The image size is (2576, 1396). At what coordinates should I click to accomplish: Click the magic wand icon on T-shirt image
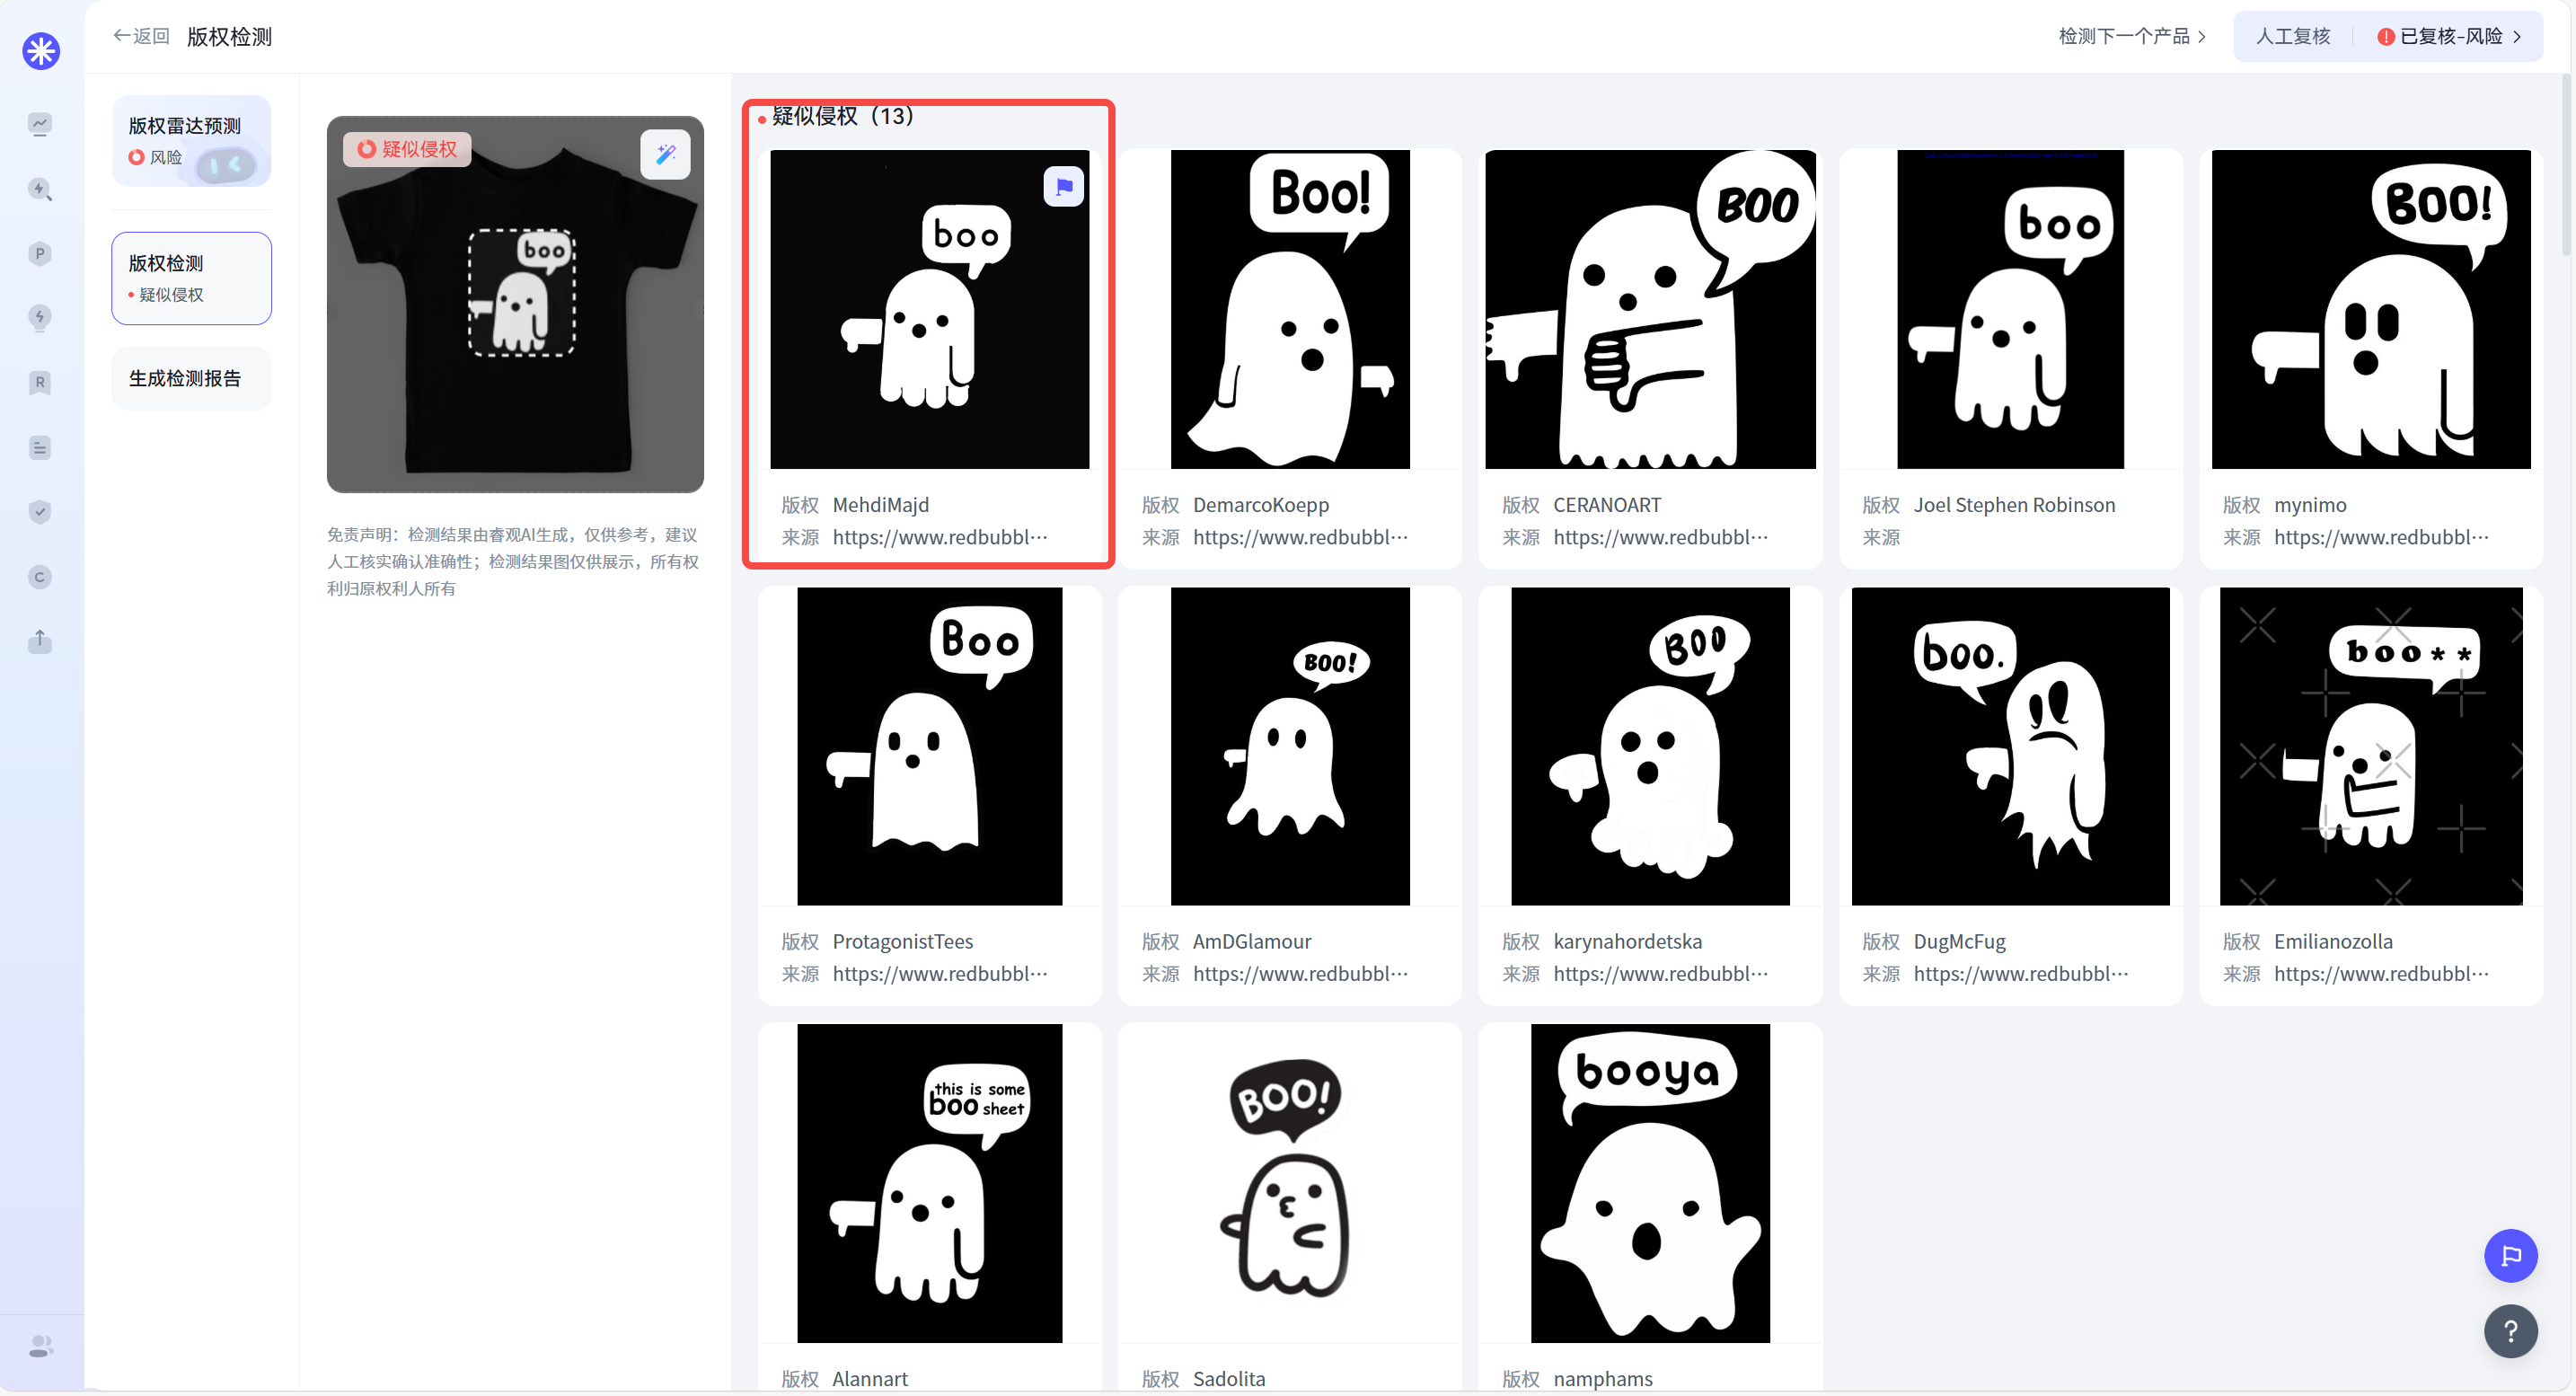(x=665, y=154)
